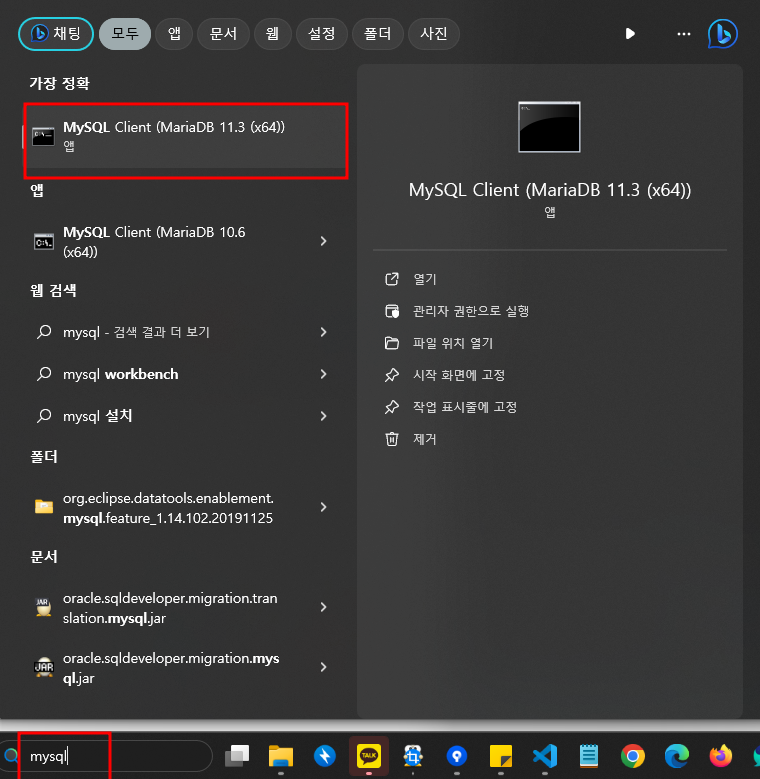Image resolution: width=760 pixels, height=779 pixels.
Task: Click the search magnifier icon beside mysql 설치
Action: coord(44,415)
